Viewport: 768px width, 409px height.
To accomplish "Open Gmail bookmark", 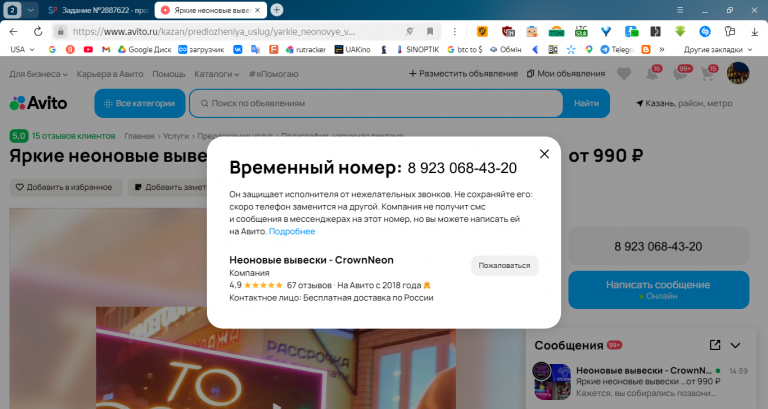I will coord(106,49).
